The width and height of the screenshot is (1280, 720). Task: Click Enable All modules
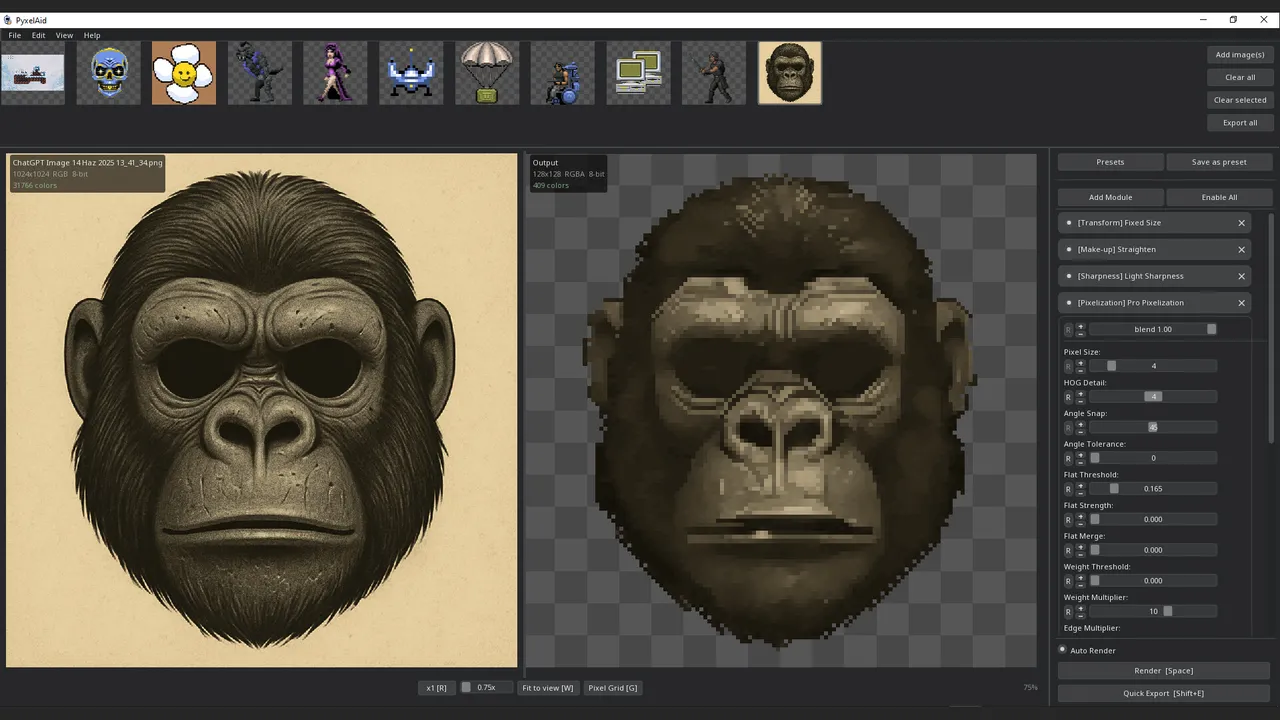click(x=1219, y=197)
